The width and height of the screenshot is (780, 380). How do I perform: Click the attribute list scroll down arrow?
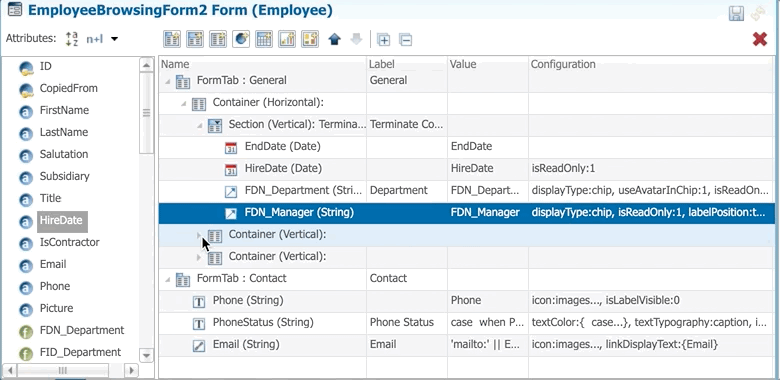pyautogui.click(x=146, y=356)
